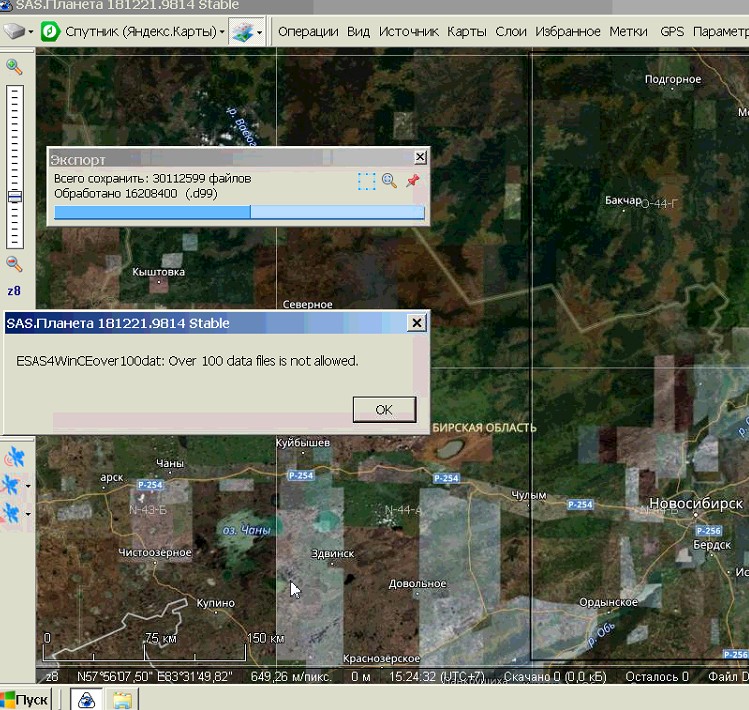Click the Пуск start button
Viewport: 749px width, 710px height.
coord(26,699)
